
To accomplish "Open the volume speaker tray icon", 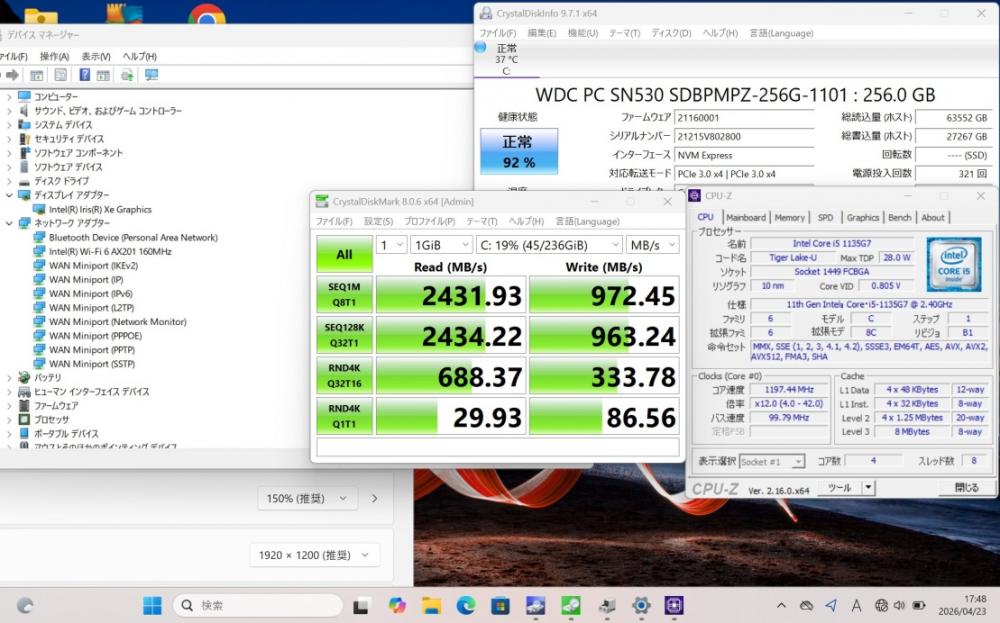I will tap(899, 605).
